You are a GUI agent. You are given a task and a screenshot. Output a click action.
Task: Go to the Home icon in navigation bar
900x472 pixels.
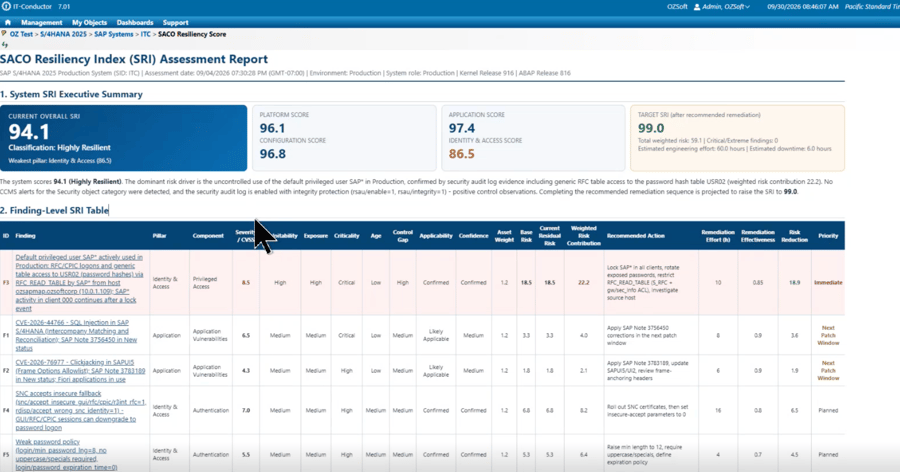point(7,23)
